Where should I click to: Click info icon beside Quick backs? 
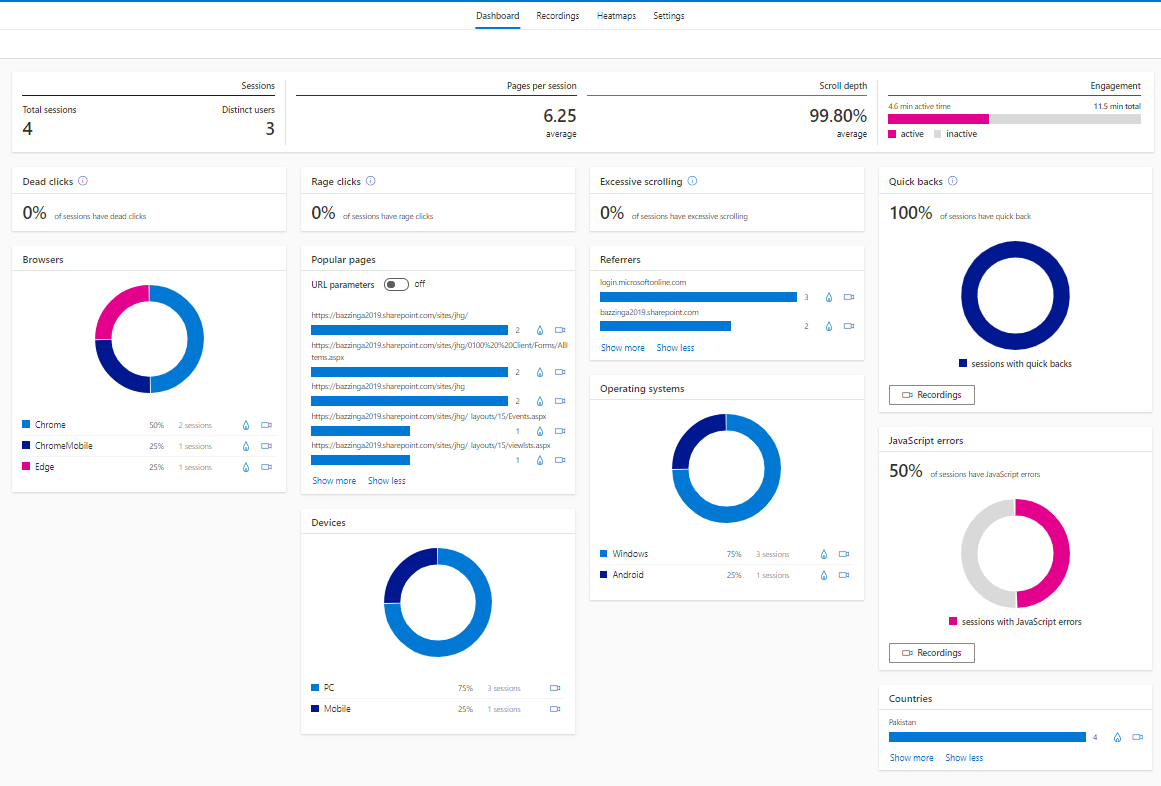952,181
